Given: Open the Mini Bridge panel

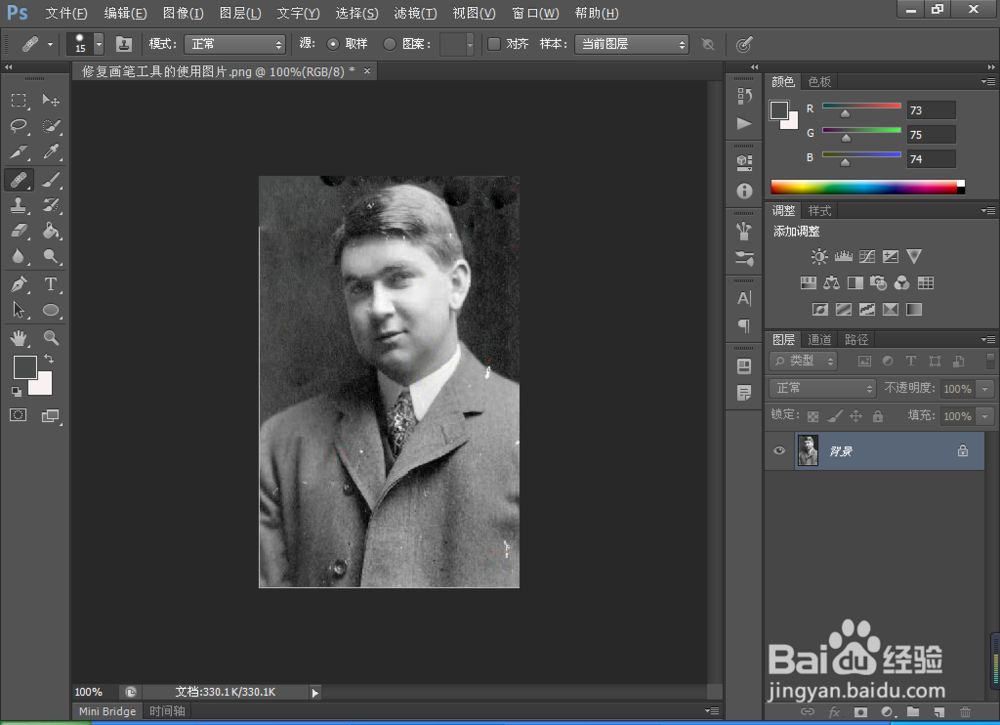Looking at the screenshot, I should point(107,711).
